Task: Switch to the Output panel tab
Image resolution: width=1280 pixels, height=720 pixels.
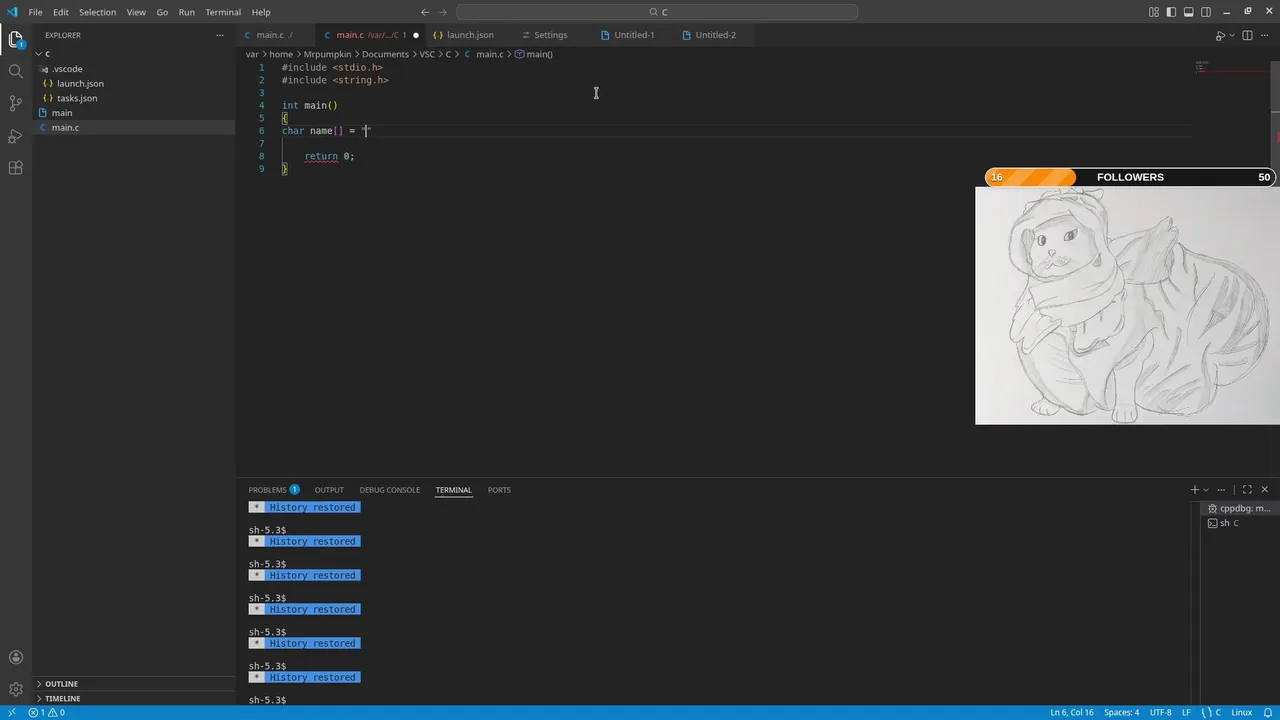Action: point(329,490)
